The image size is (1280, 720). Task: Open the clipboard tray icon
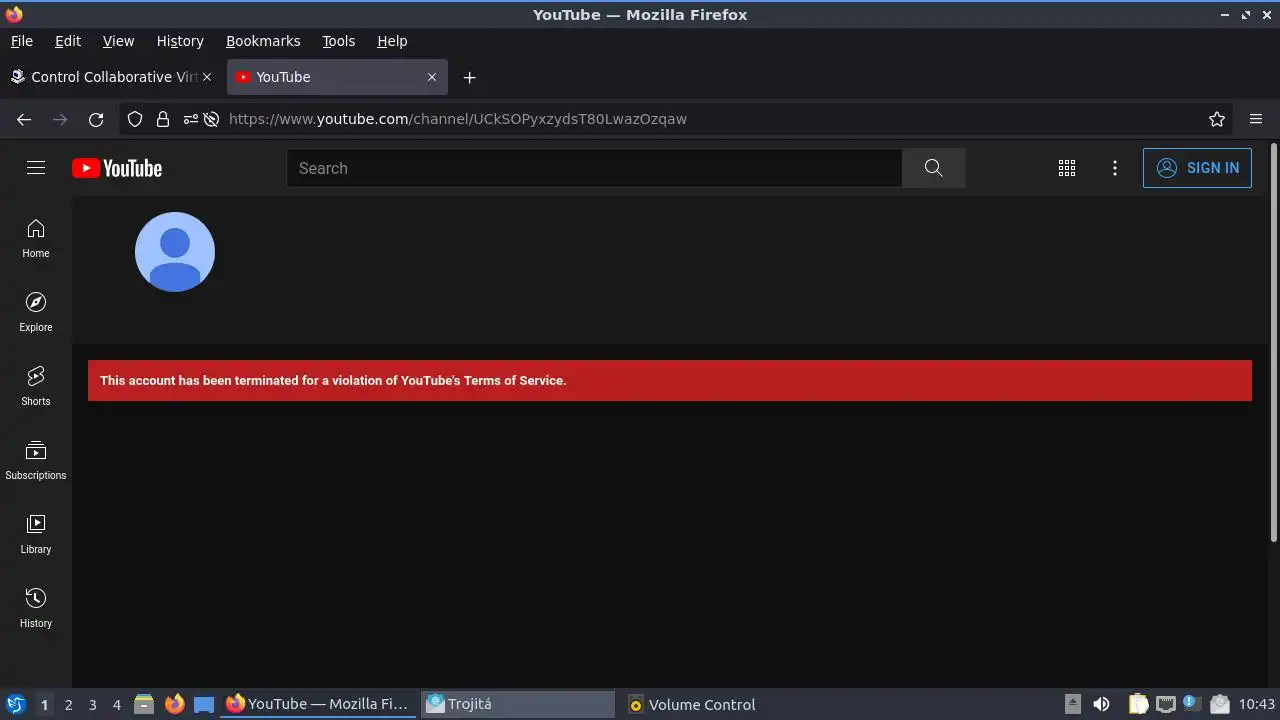point(1139,704)
